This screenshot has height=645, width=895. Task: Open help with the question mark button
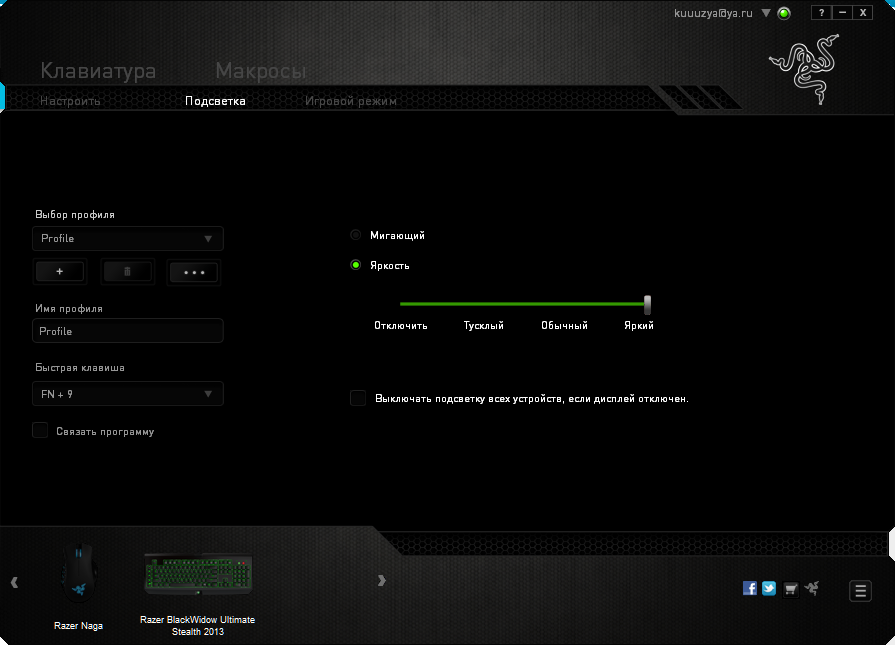click(x=821, y=13)
